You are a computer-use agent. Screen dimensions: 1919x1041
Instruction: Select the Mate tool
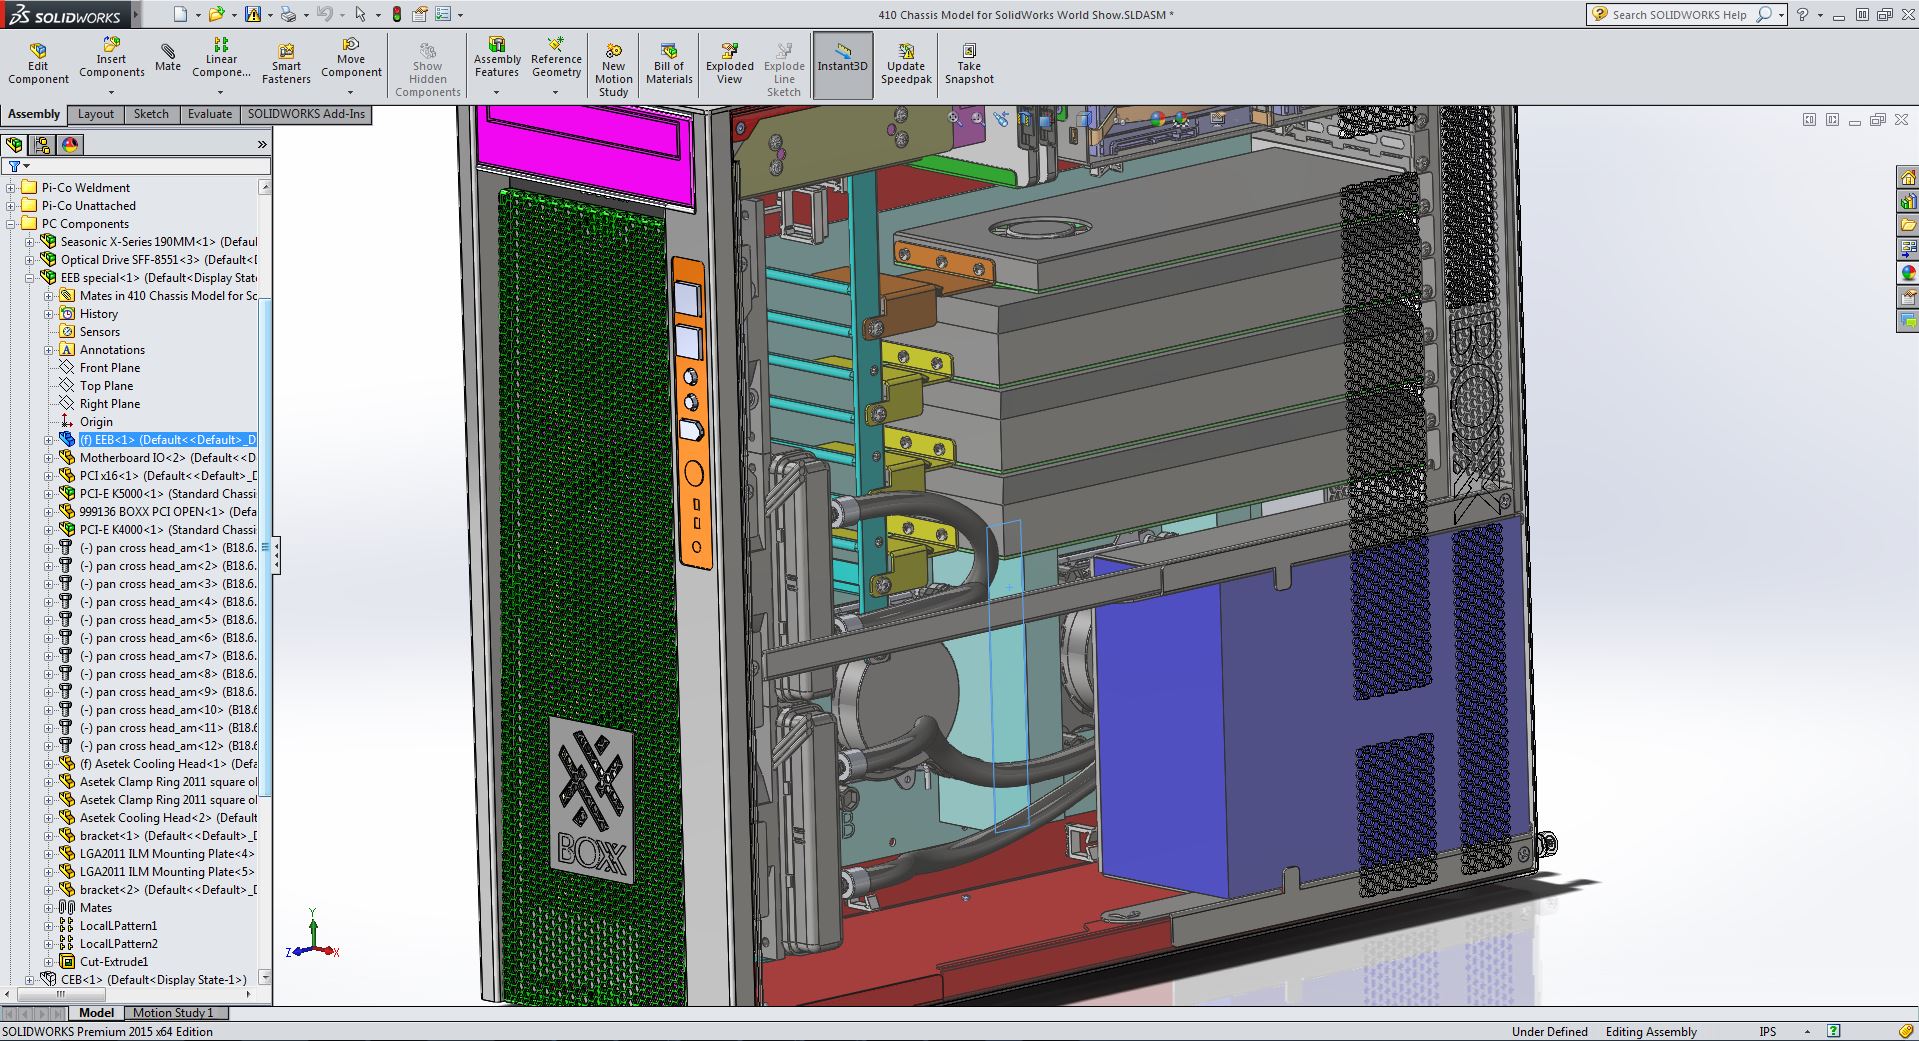pos(167,60)
